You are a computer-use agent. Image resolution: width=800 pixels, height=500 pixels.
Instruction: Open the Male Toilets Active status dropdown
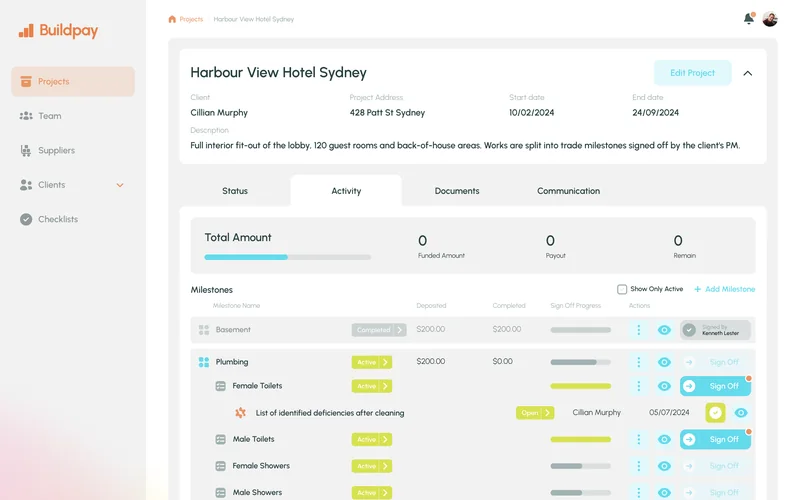click(x=371, y=439)
